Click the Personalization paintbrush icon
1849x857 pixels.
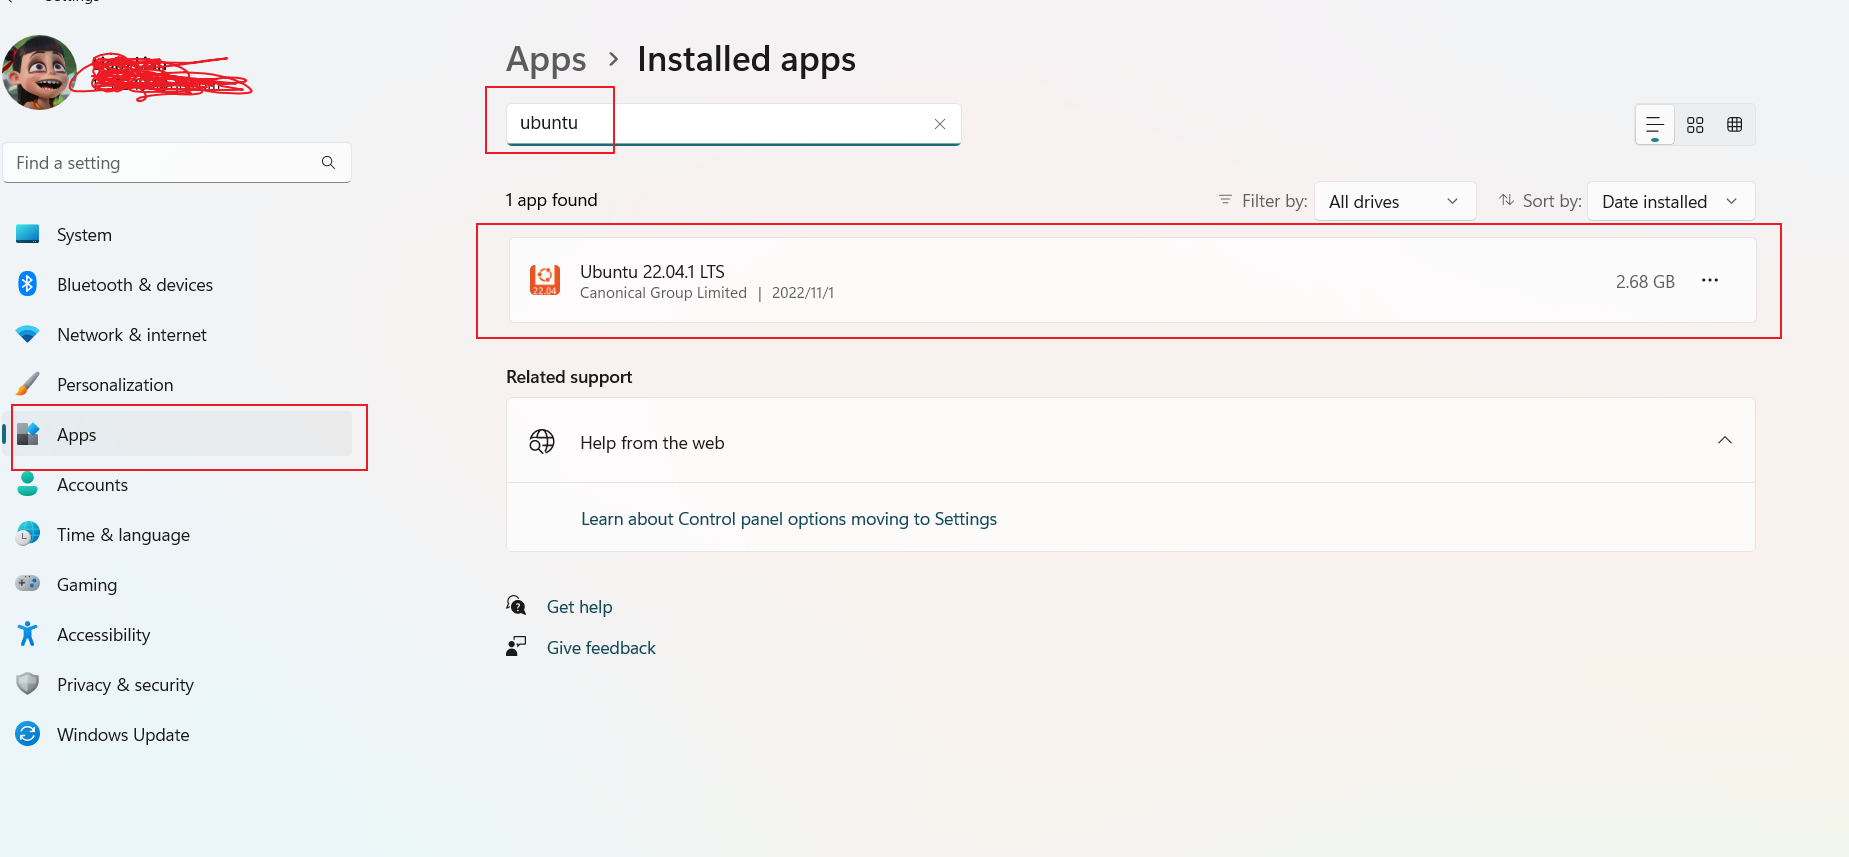[x=28, y=384]
